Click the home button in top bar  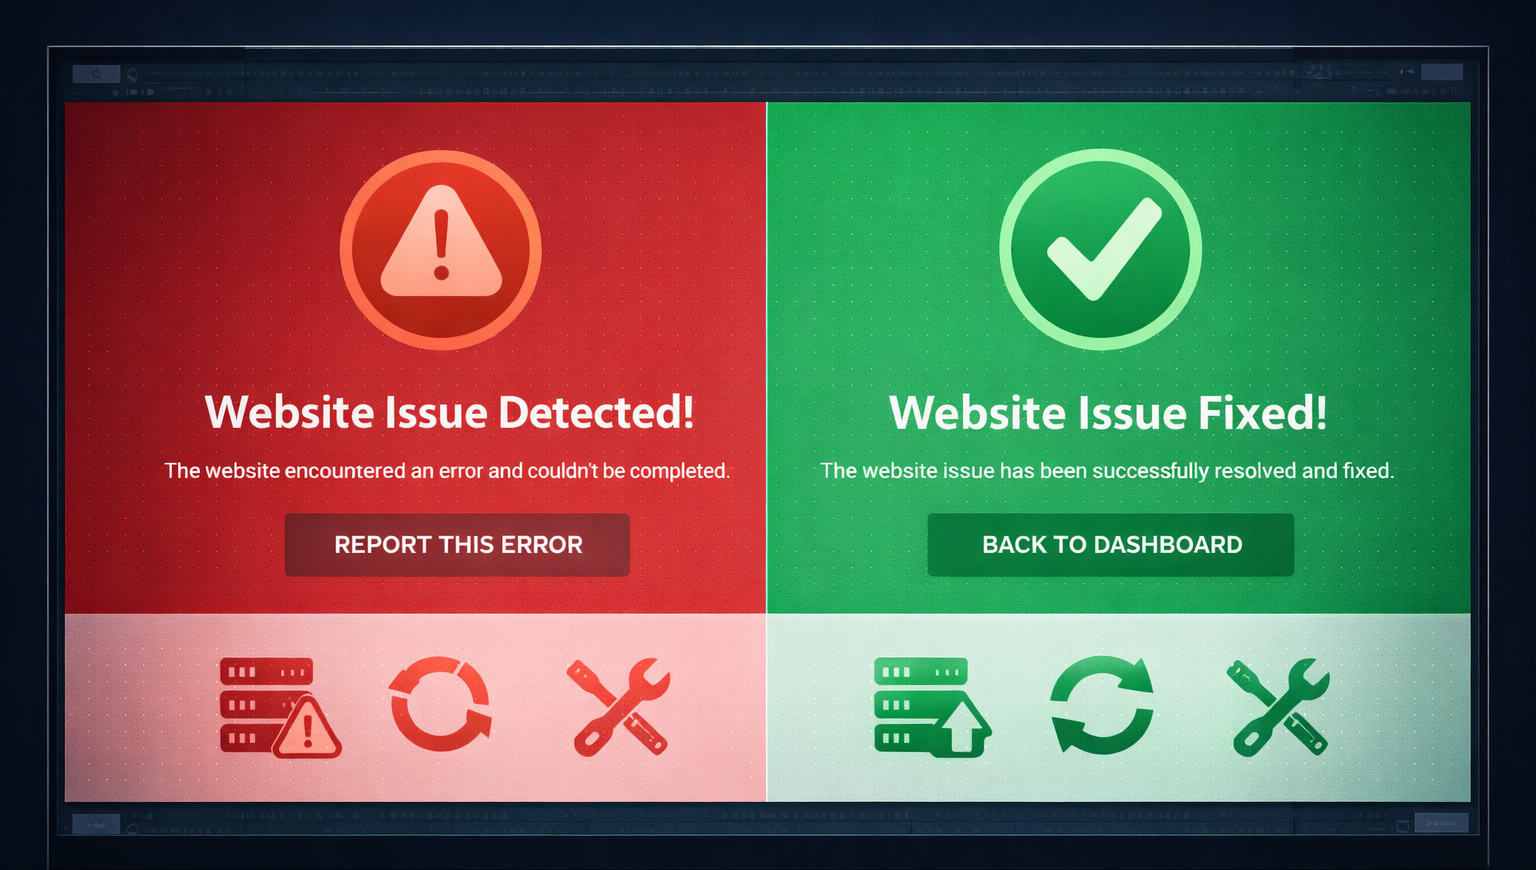point(96,74)
